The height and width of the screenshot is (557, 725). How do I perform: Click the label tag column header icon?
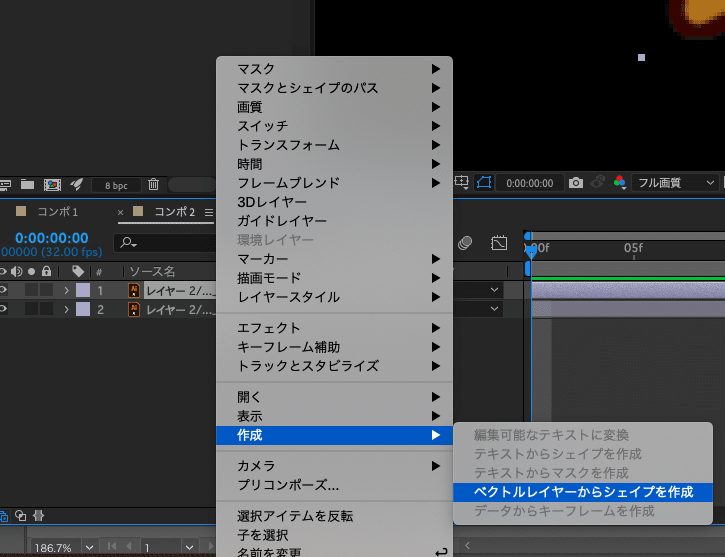78,271
